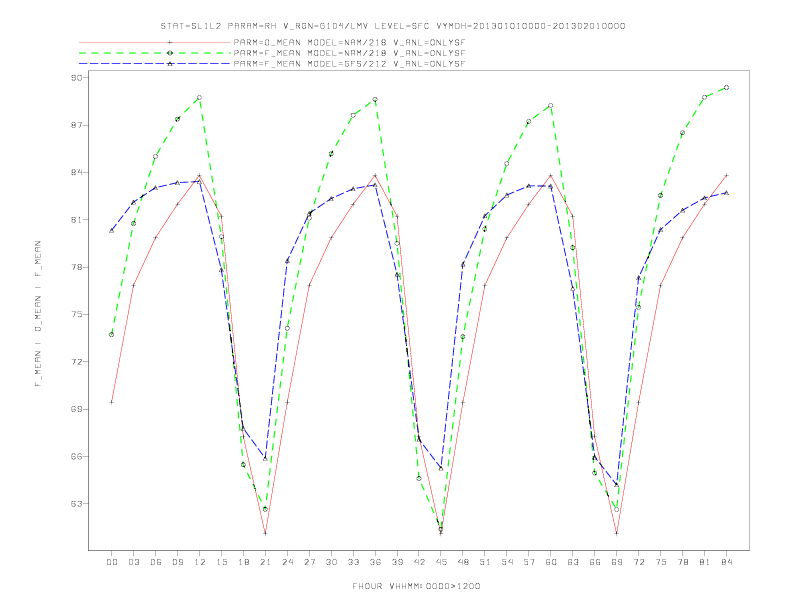Click forecast hour label 21 on x-axis
Image resolution: width=792 pixels, height=612 pixels.
point(266,562)
